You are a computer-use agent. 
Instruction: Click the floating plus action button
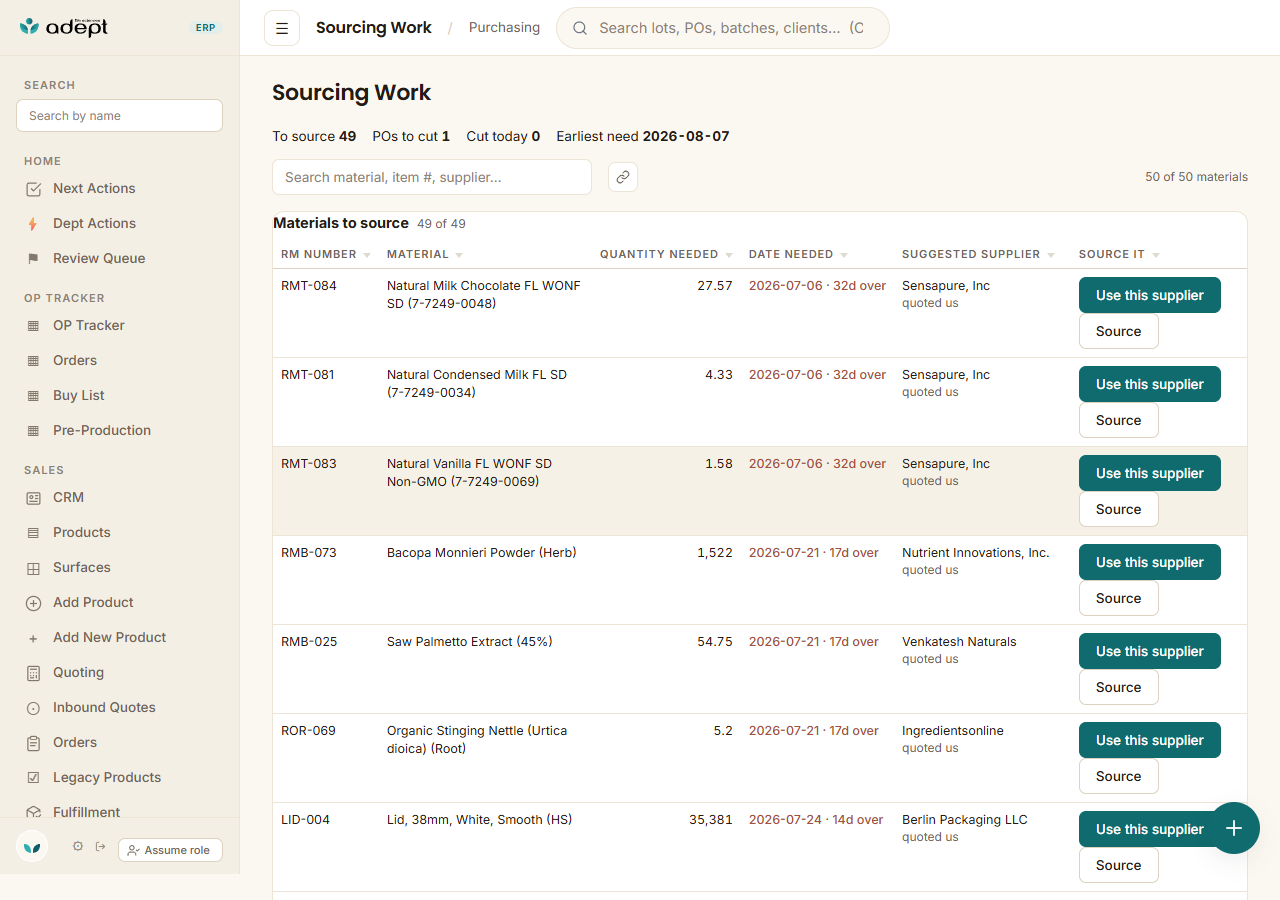point(1234,828)
